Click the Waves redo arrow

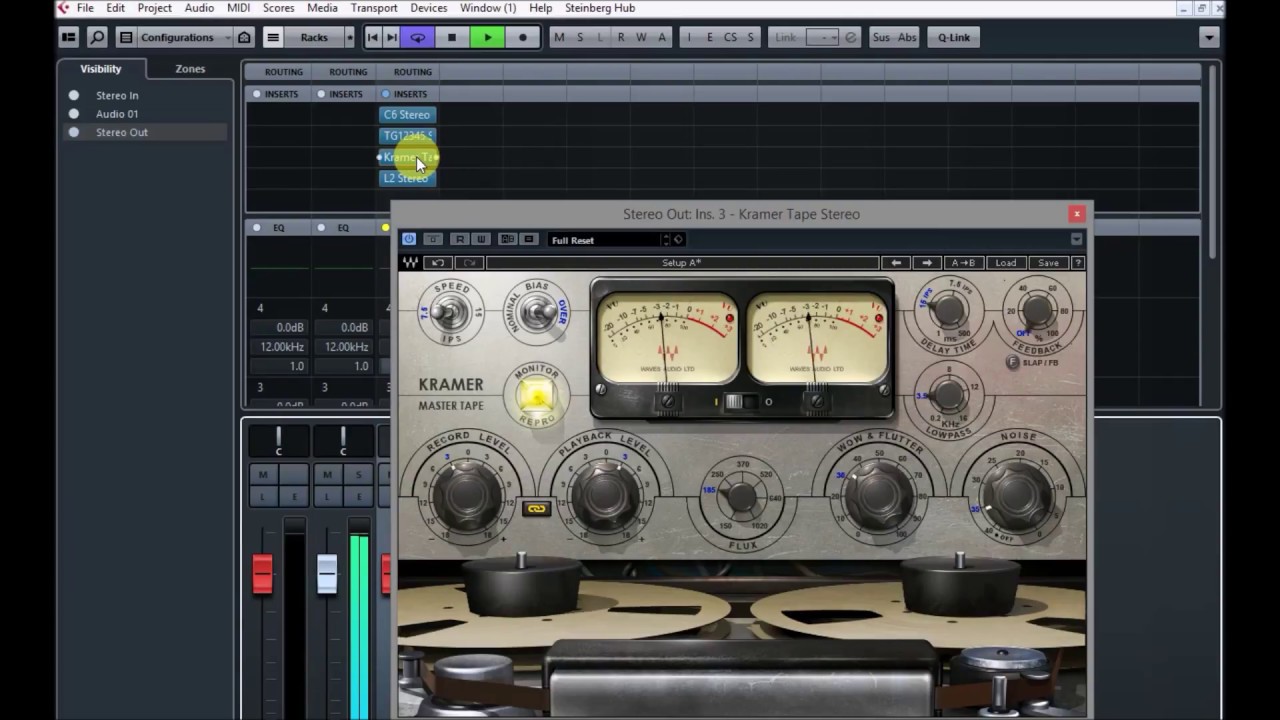tap(469, 263)
